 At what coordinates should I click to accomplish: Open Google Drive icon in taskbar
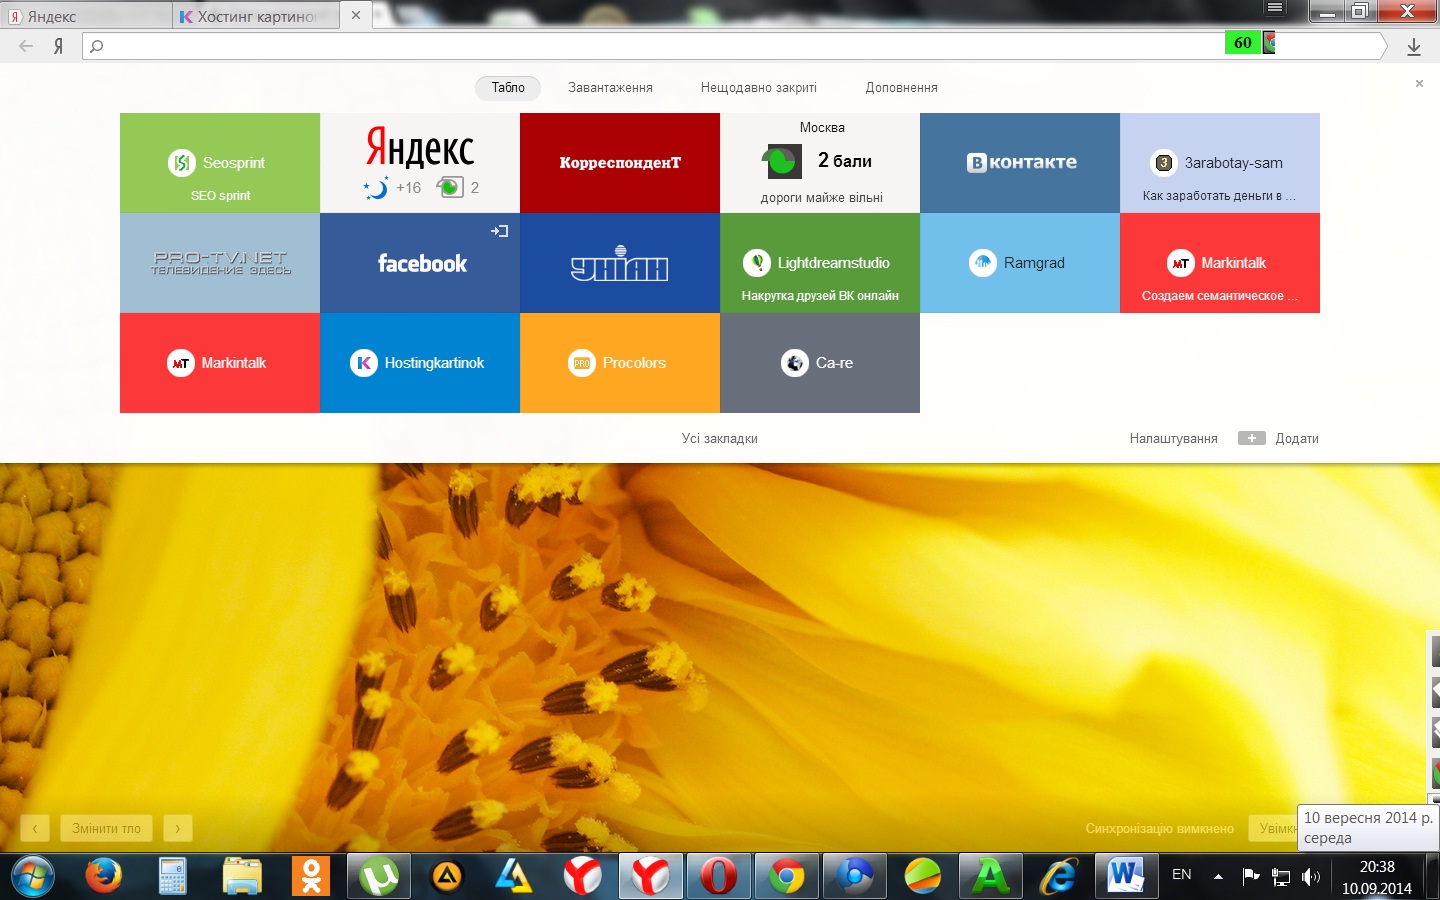click(x=514, y=877)
